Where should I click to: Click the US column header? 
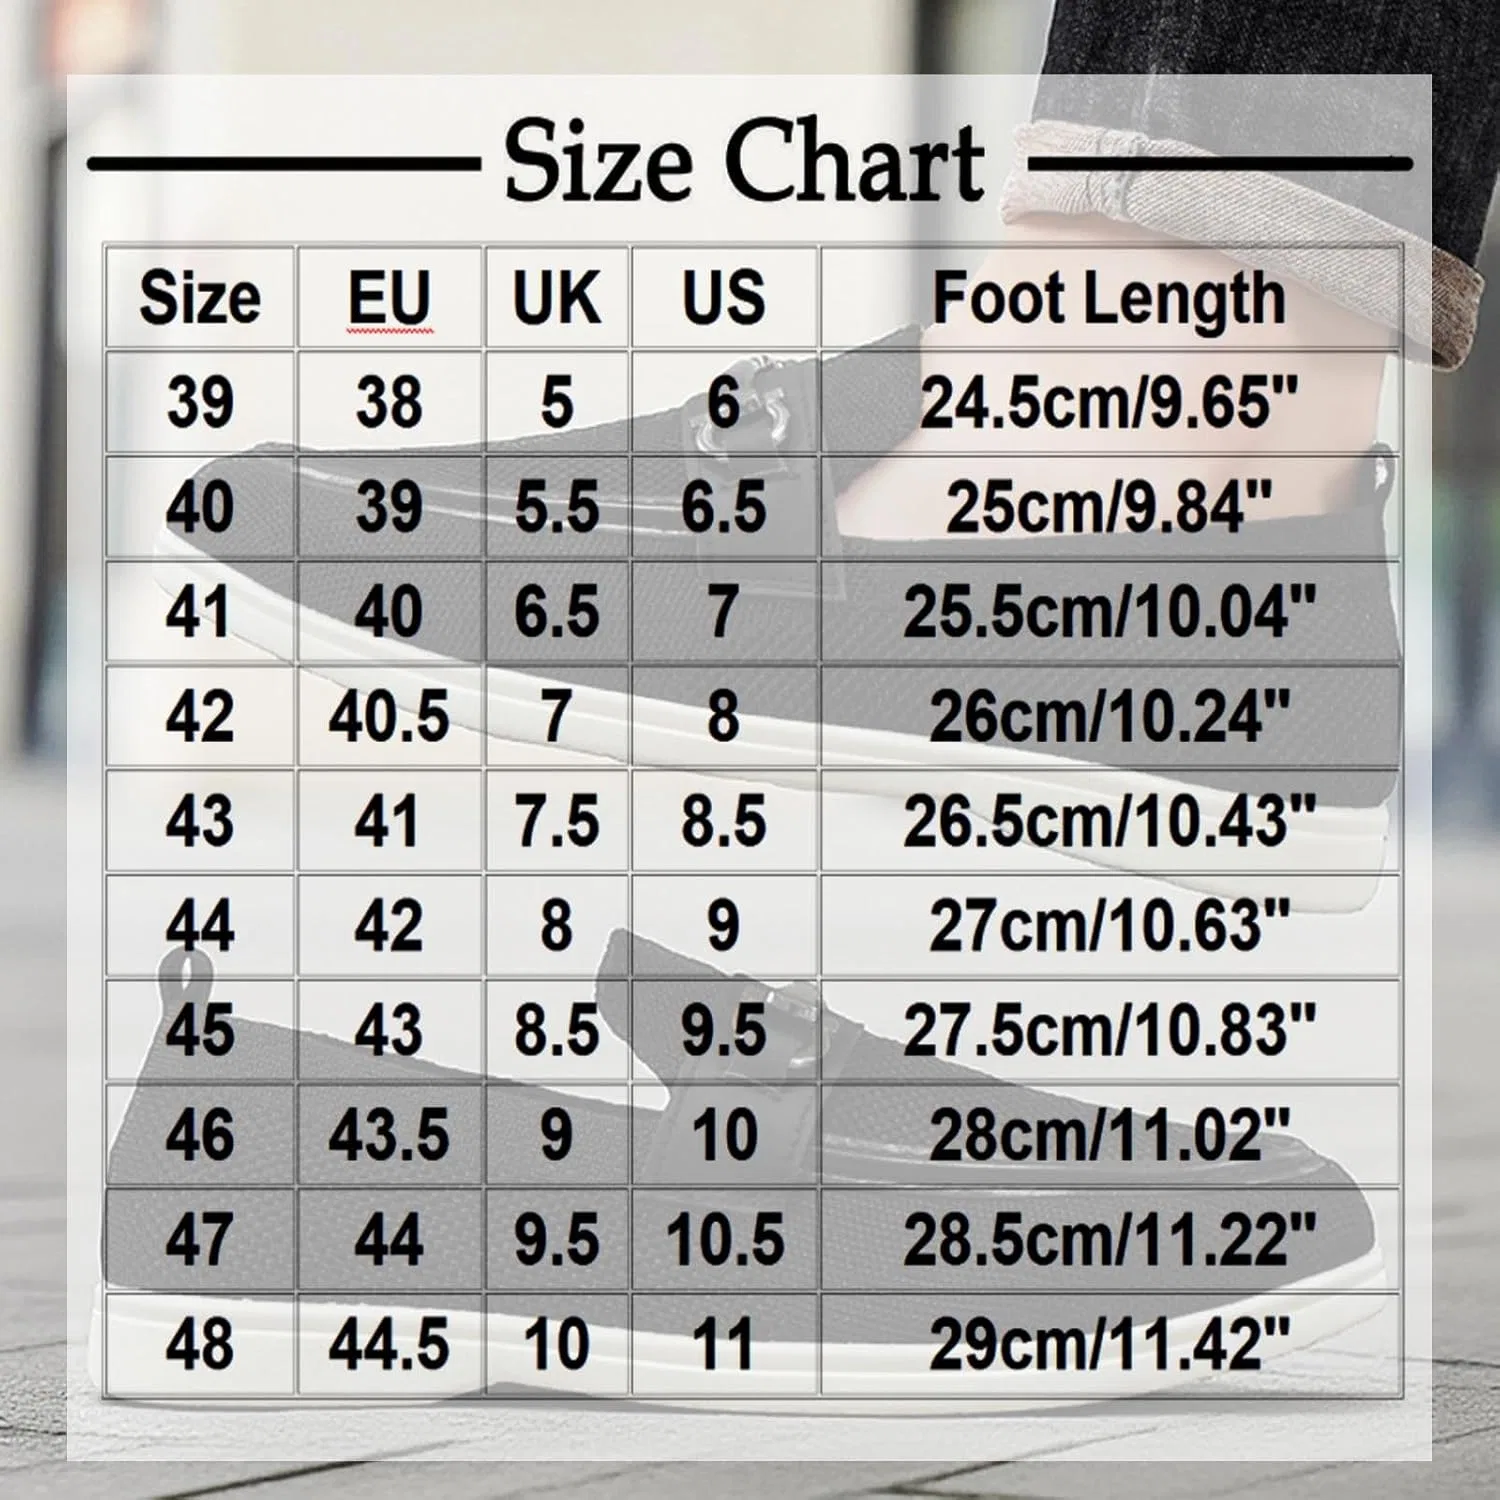coord(724,298)
